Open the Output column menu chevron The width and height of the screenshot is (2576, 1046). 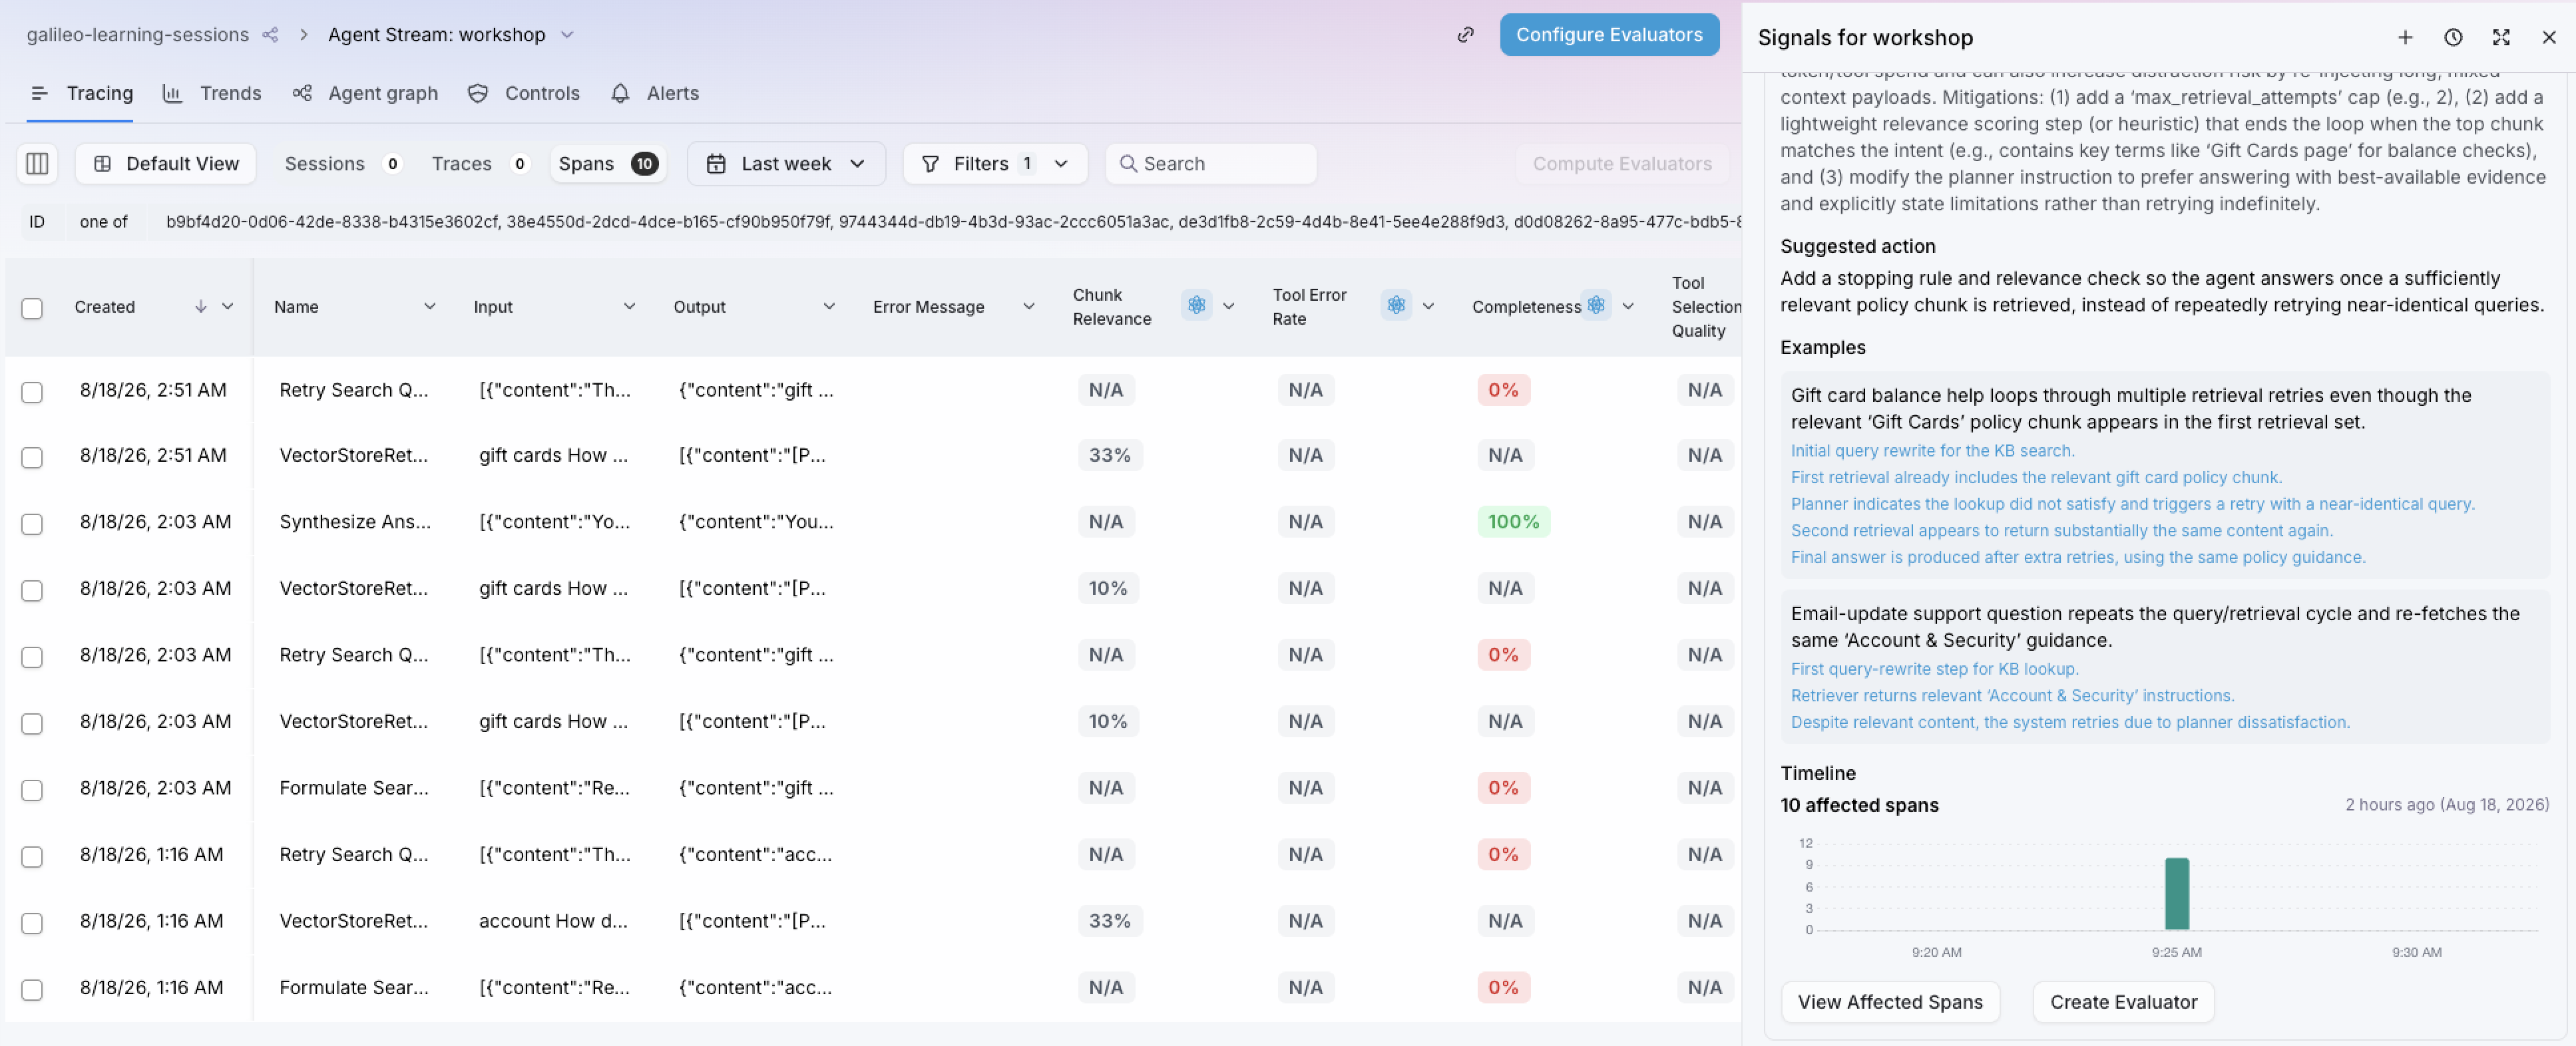click(829, 306)
